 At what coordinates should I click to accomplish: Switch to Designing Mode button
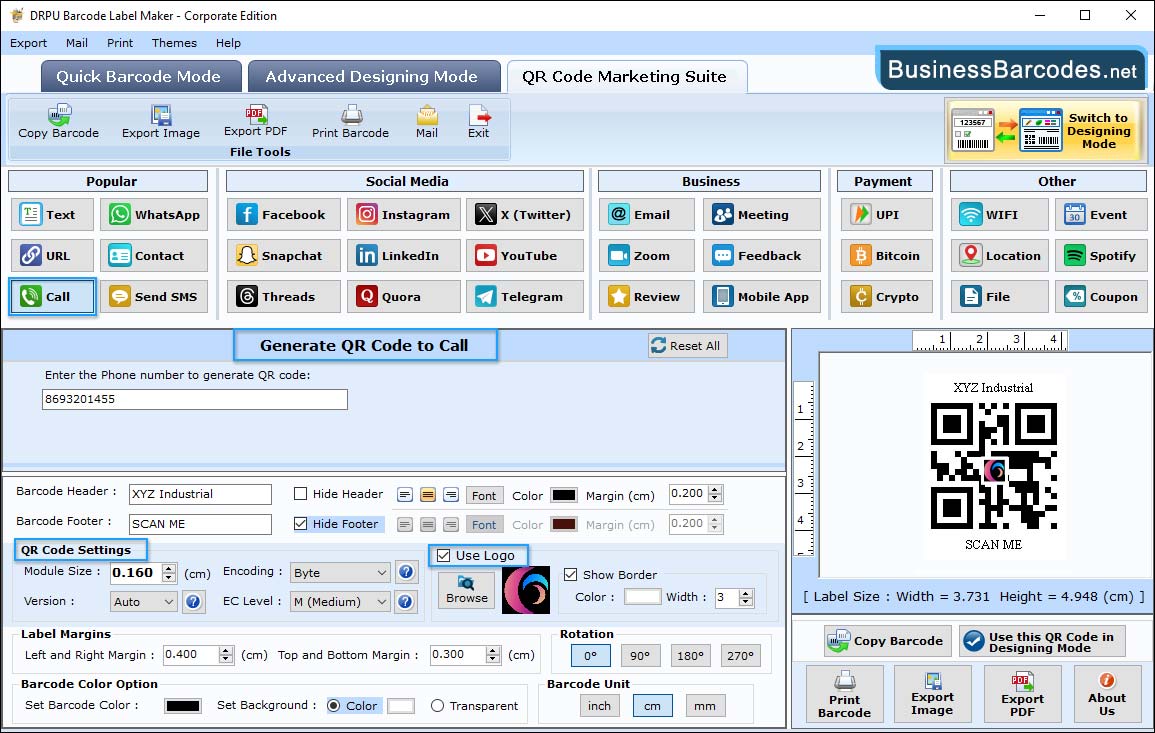click(1046, 131)
